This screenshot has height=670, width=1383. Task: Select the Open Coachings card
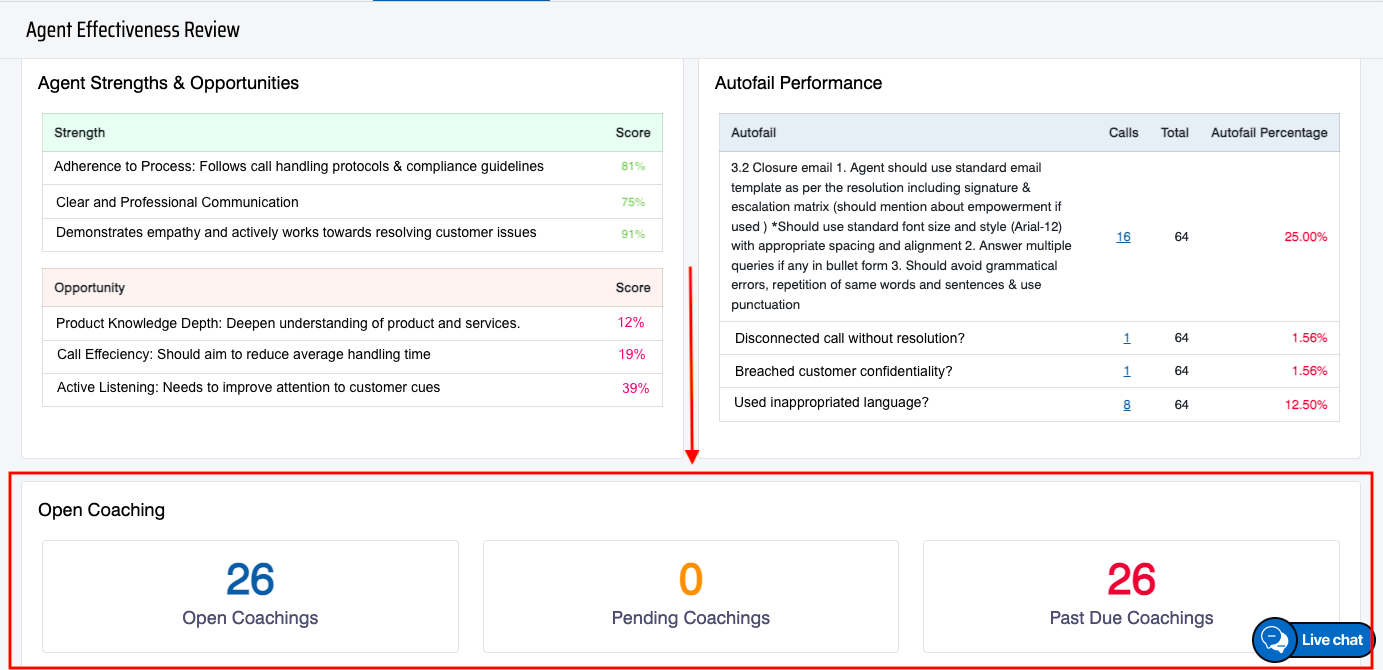(250, 596)
